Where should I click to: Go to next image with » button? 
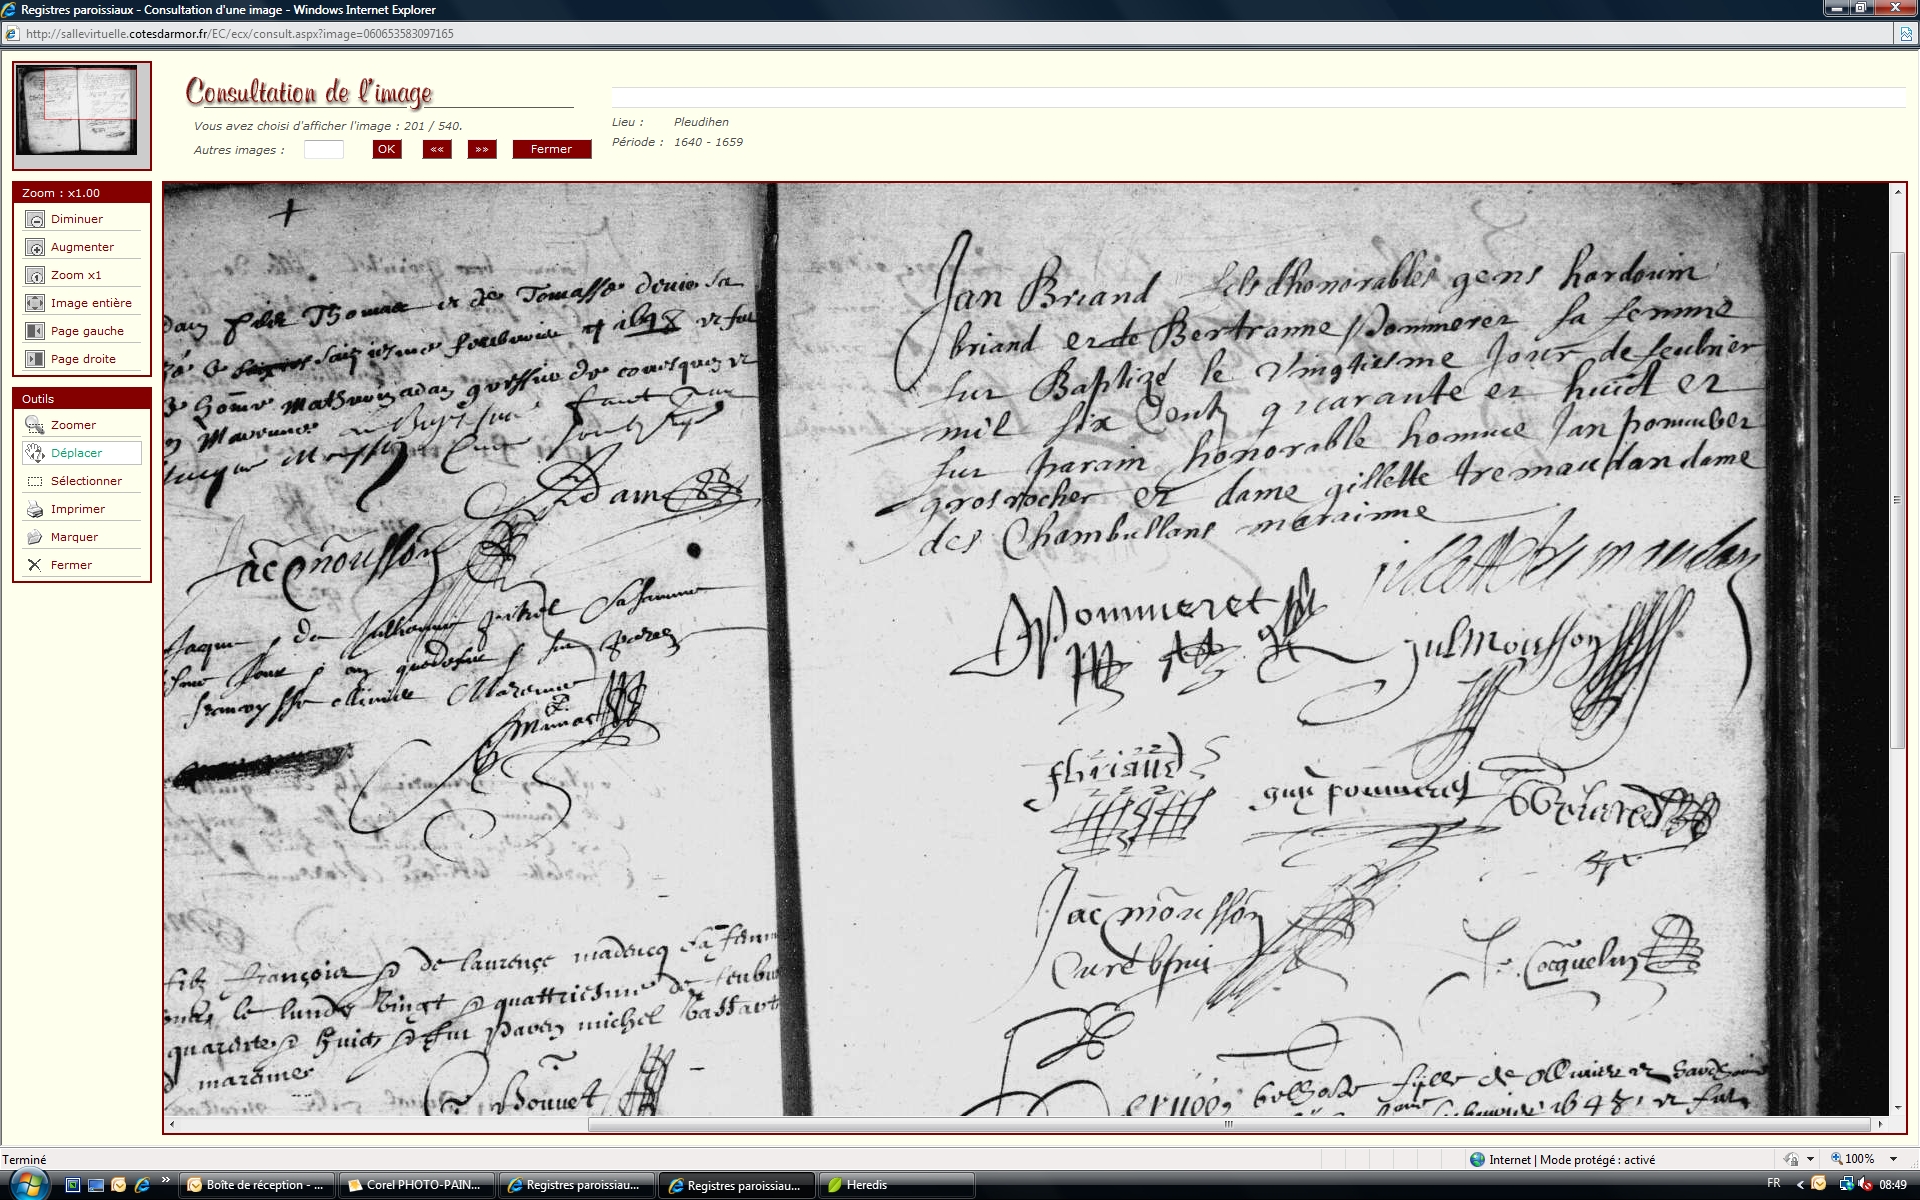[x=482, y=149]
